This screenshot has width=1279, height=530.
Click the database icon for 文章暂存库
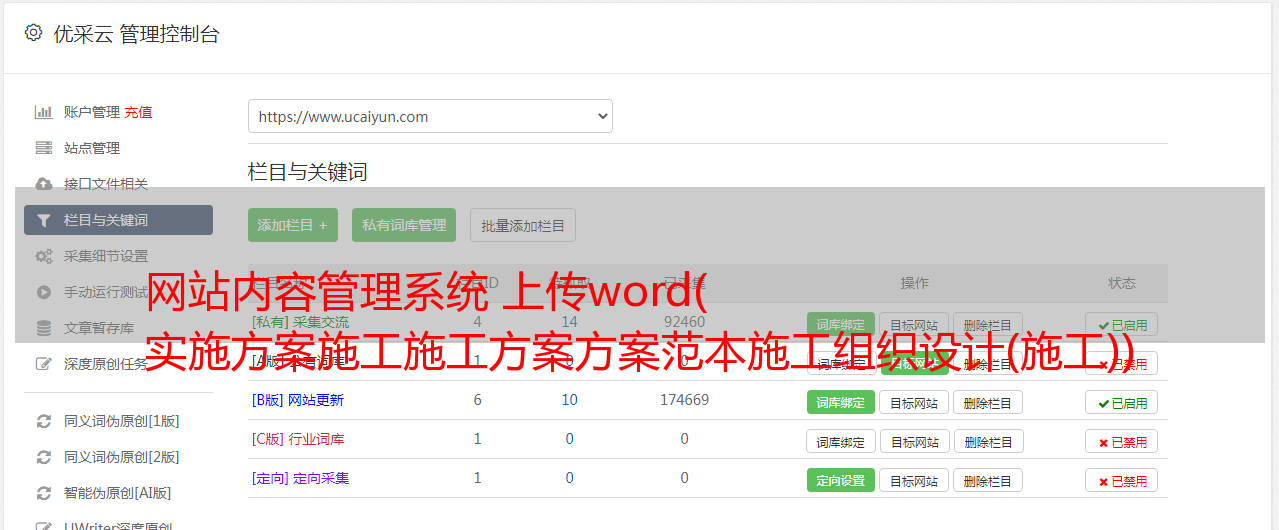tap(44, 328)
